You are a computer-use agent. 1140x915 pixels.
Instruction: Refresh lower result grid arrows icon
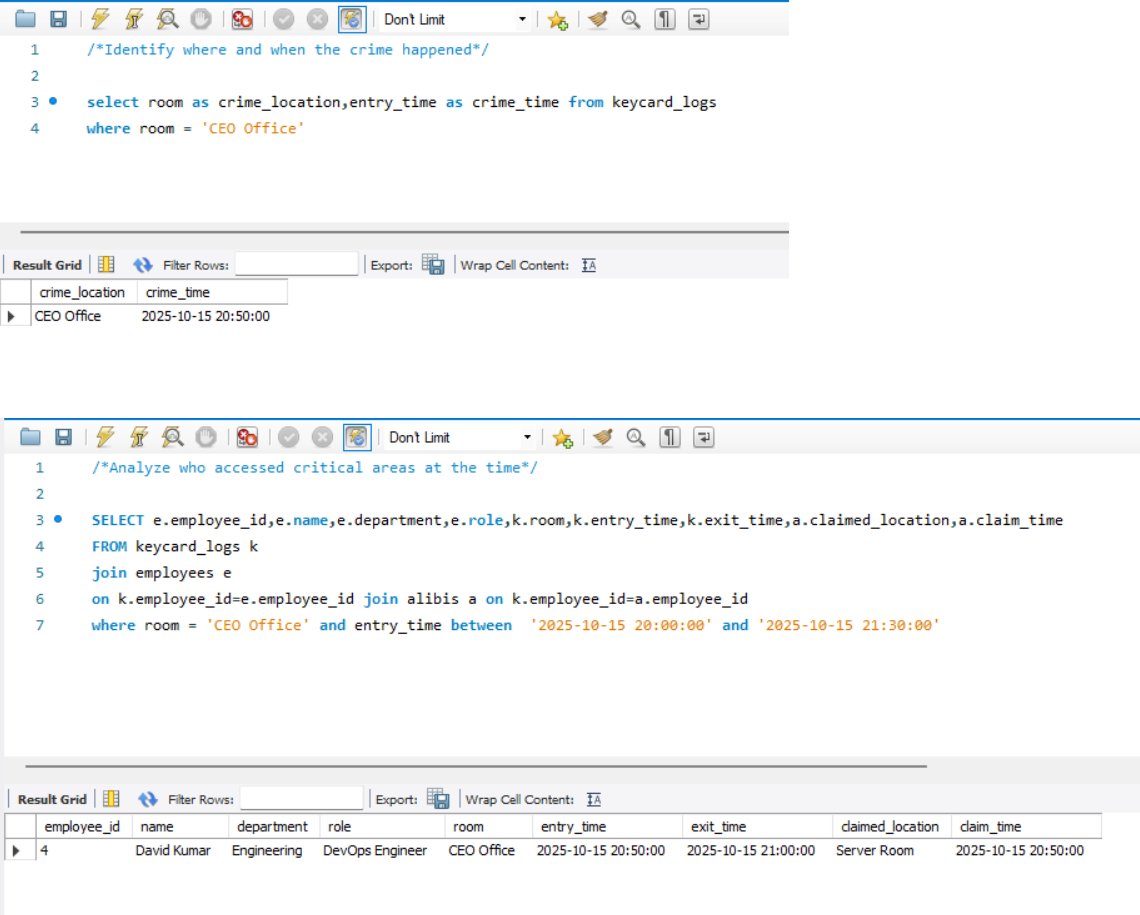(x=148, y=799)
